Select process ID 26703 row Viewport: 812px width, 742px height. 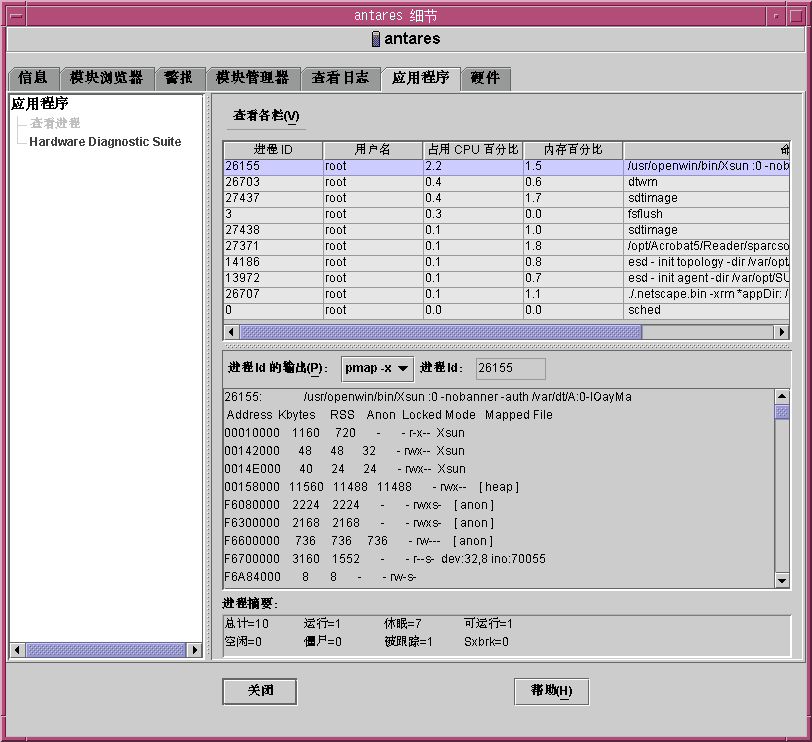coord(506,182)
